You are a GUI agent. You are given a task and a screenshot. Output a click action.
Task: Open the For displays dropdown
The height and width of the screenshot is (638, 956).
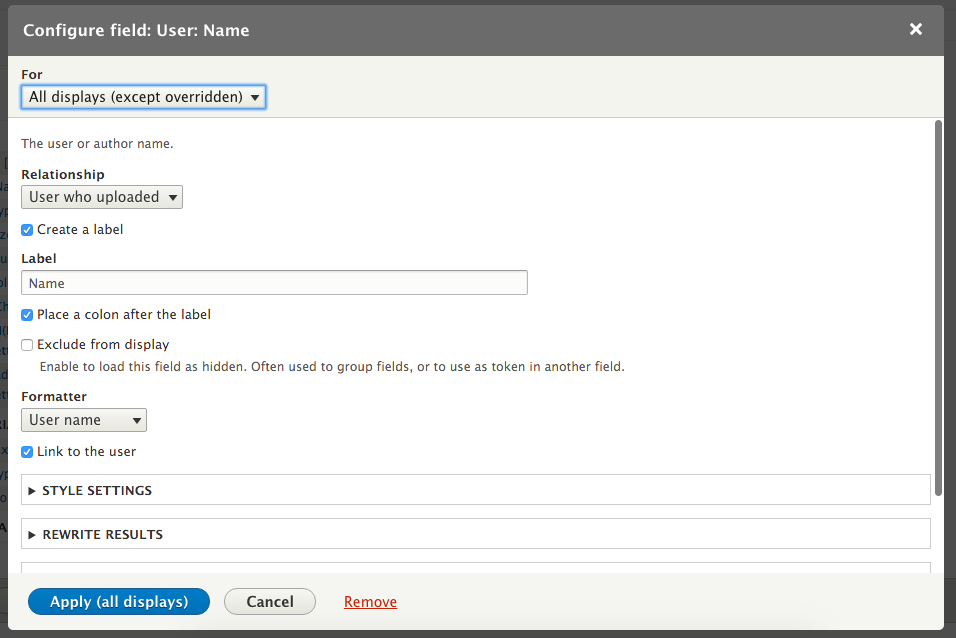[143, 97]
